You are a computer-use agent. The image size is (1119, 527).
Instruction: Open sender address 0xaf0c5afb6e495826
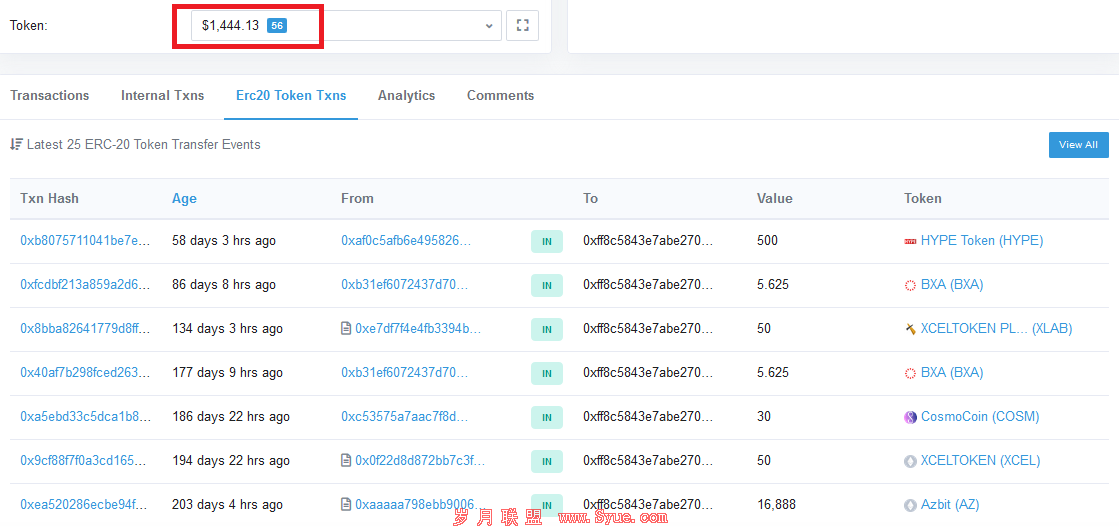[407, 241]
